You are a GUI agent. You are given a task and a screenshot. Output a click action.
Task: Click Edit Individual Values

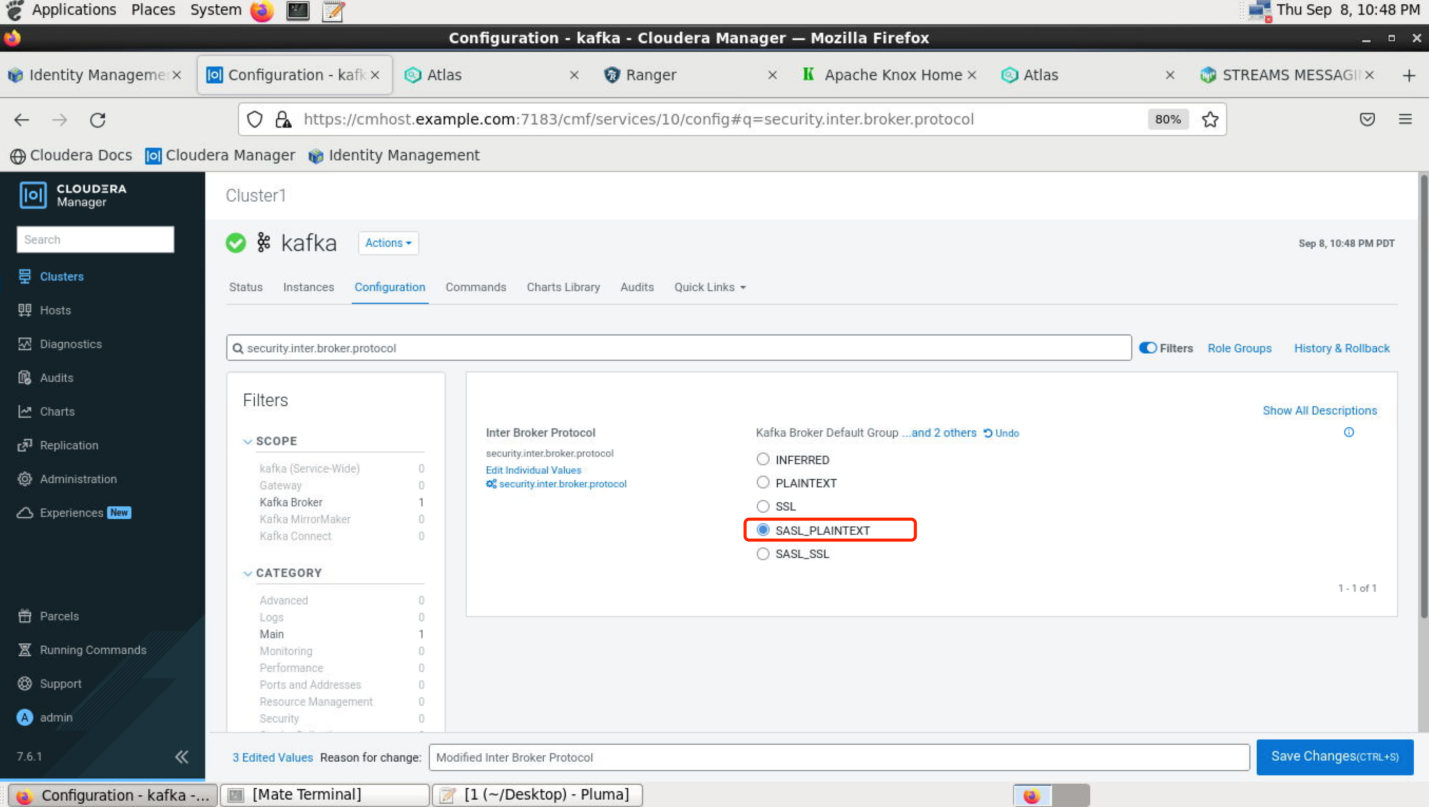[533, 470]
